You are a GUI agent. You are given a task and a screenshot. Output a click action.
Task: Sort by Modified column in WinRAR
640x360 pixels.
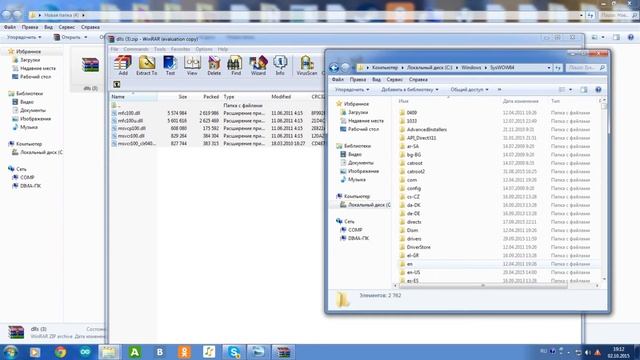coord(289,97)
